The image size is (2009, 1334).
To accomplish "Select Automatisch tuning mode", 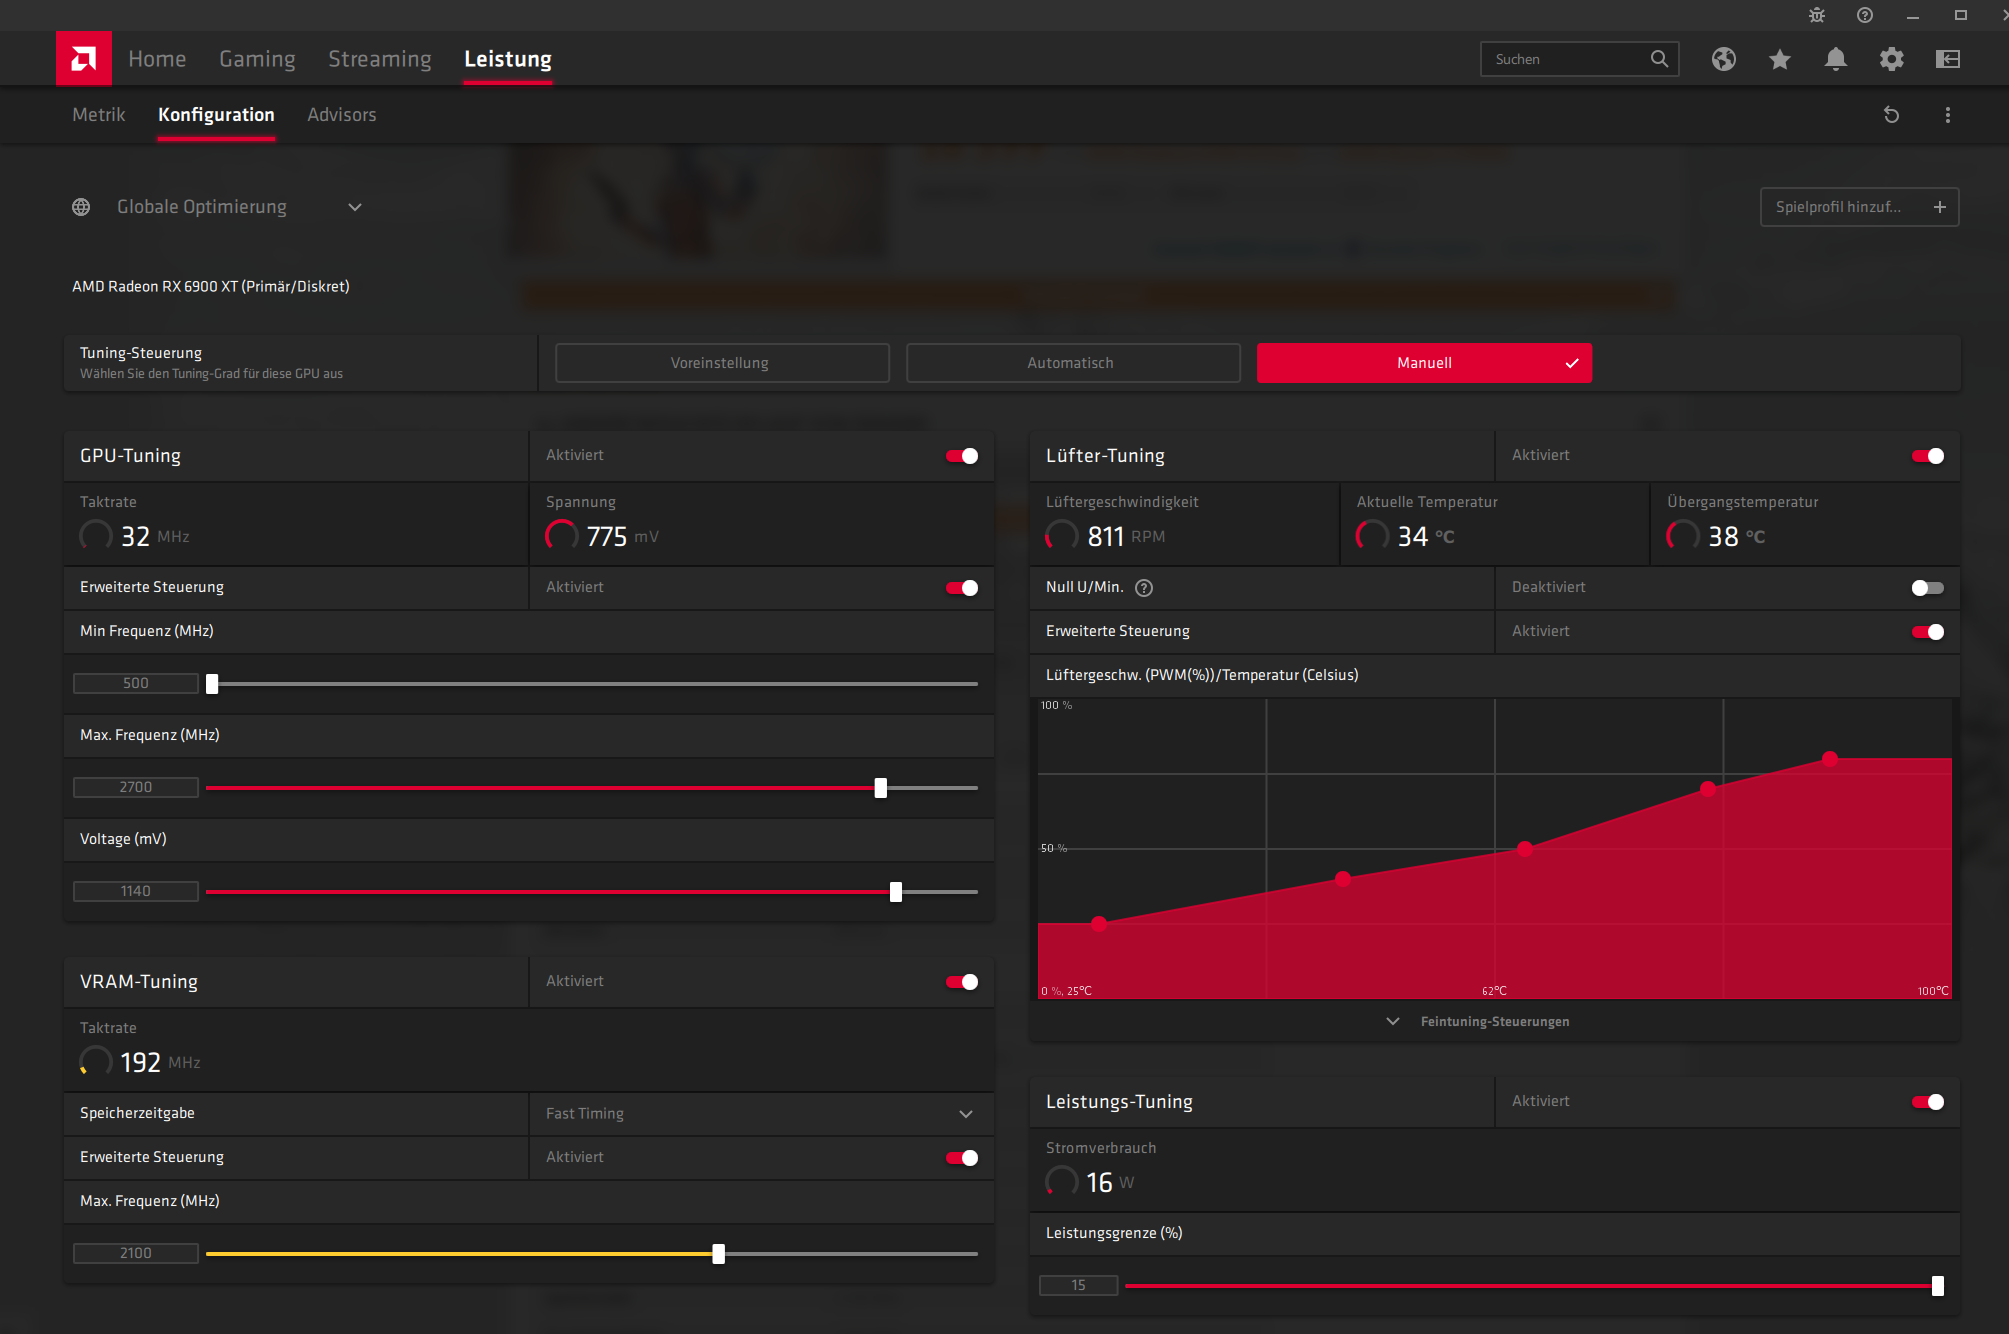I will pos(1072,363).
